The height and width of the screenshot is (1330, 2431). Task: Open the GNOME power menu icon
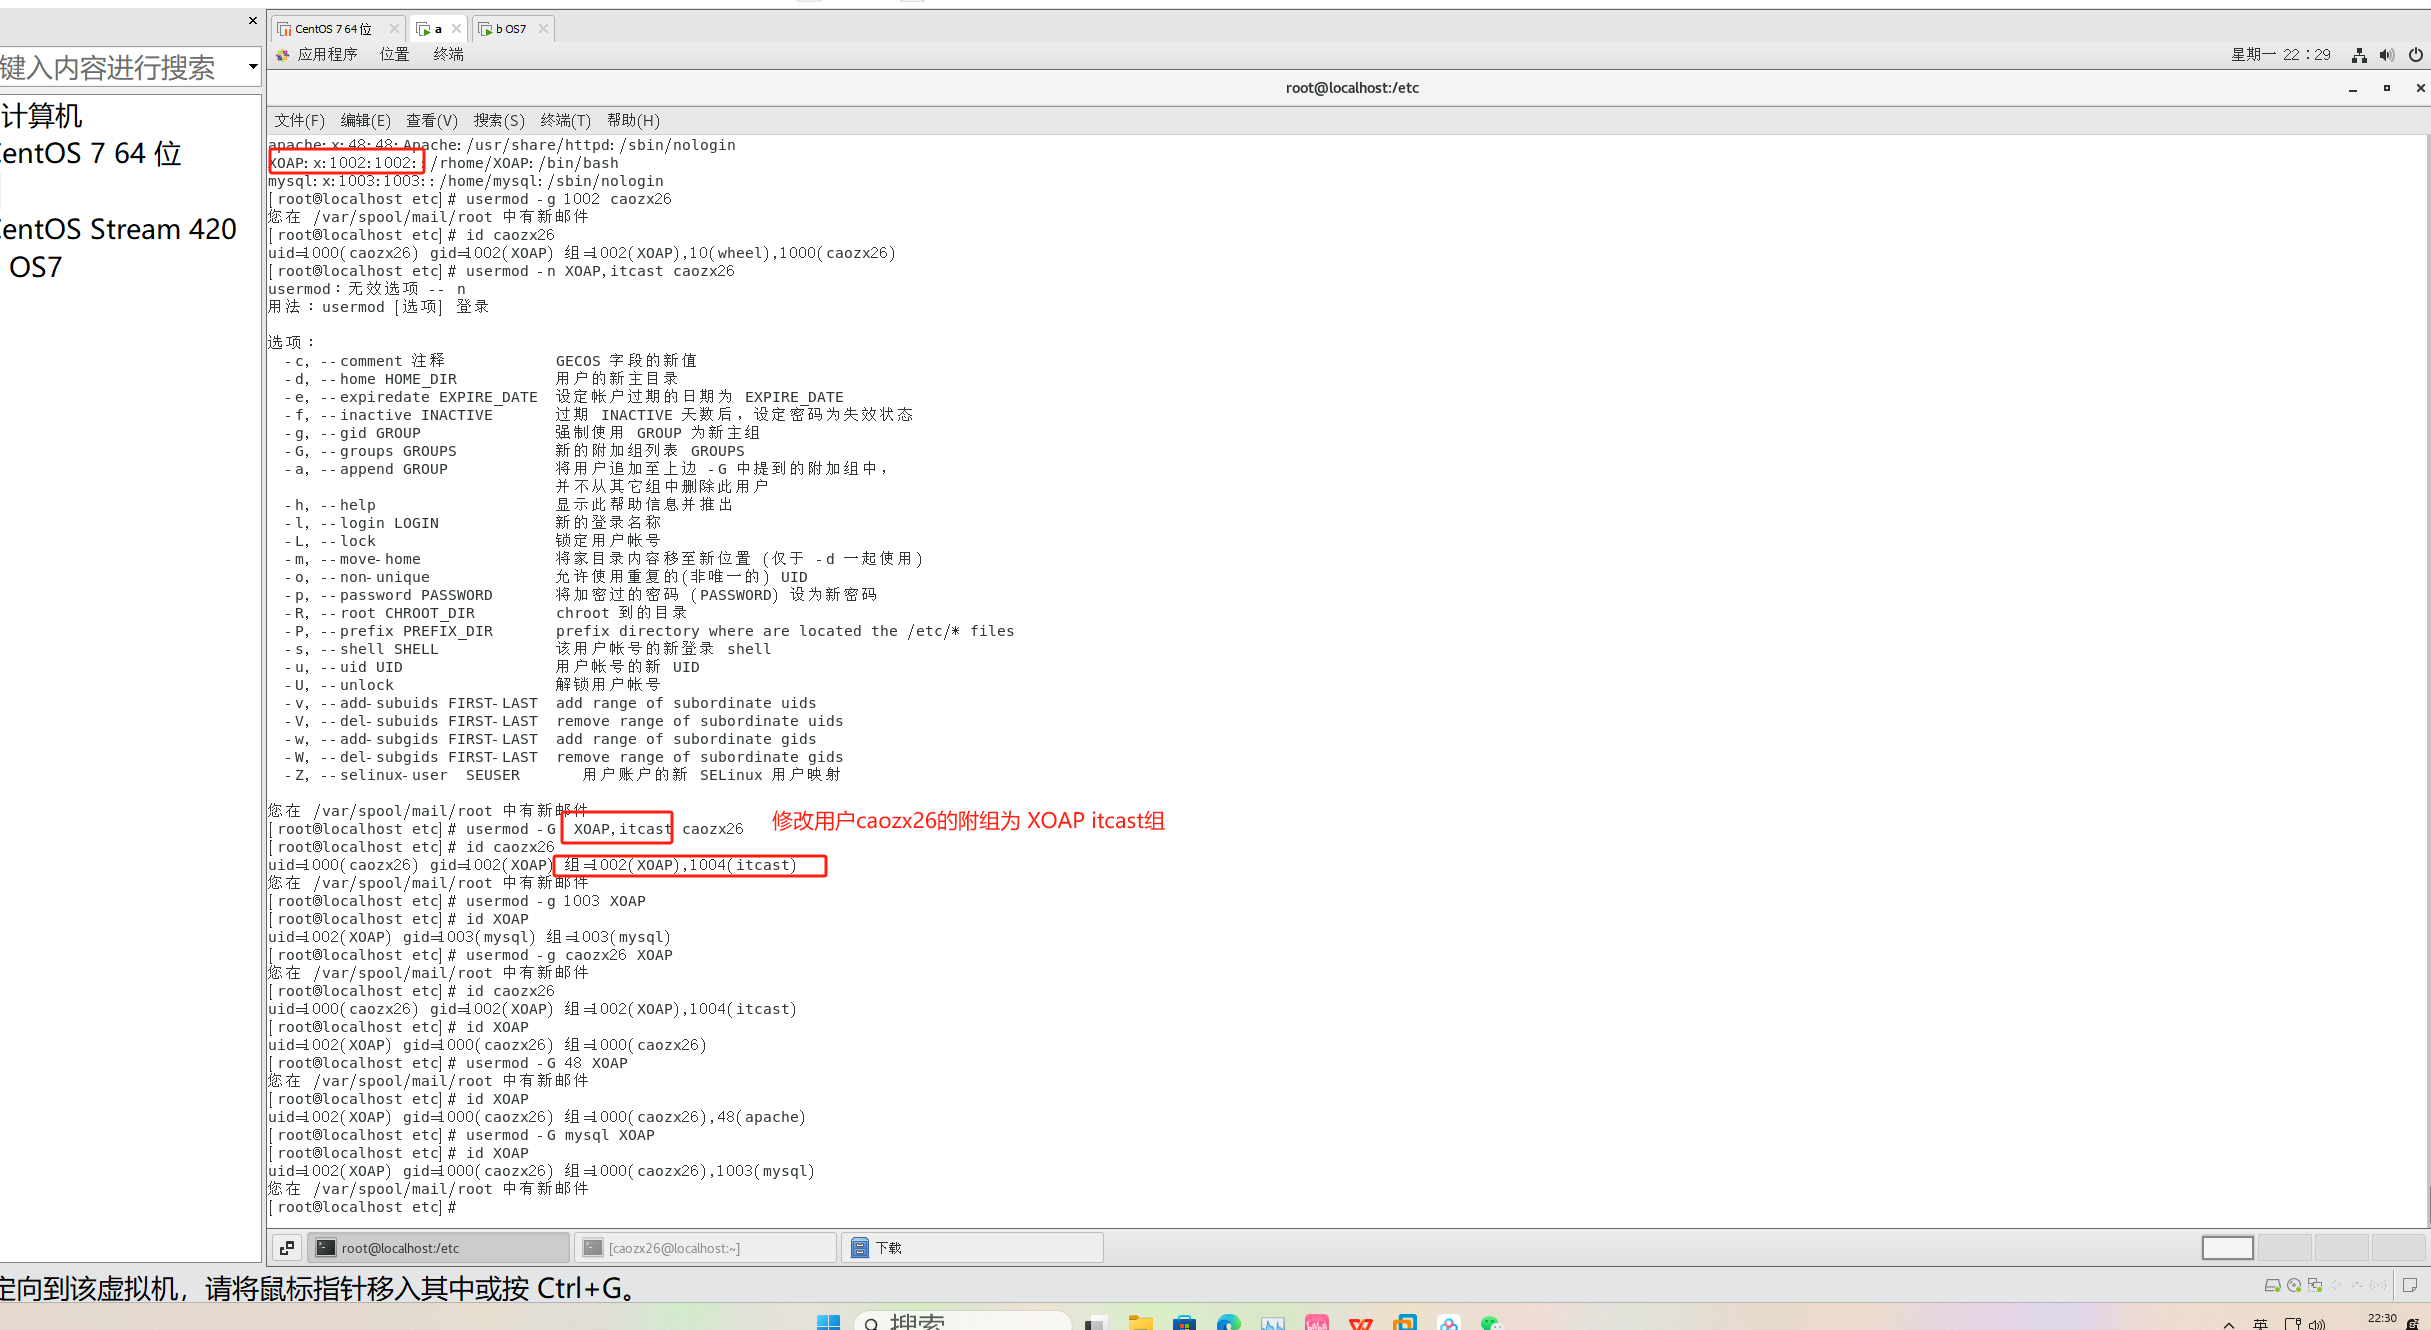coord(2415,55)
